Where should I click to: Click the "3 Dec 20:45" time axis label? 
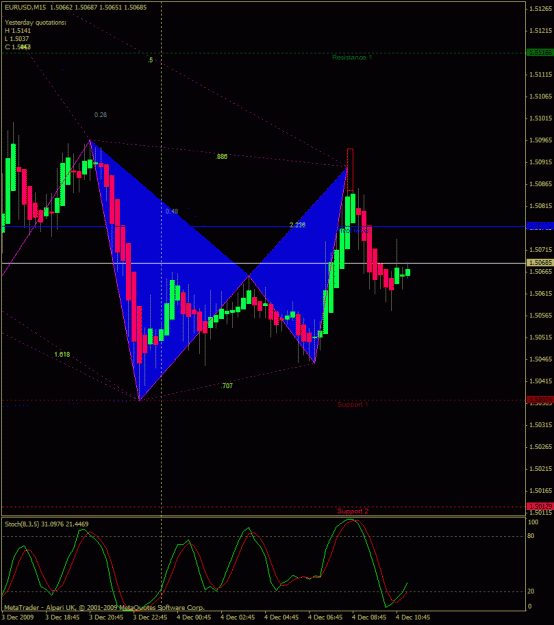(106, 617)
